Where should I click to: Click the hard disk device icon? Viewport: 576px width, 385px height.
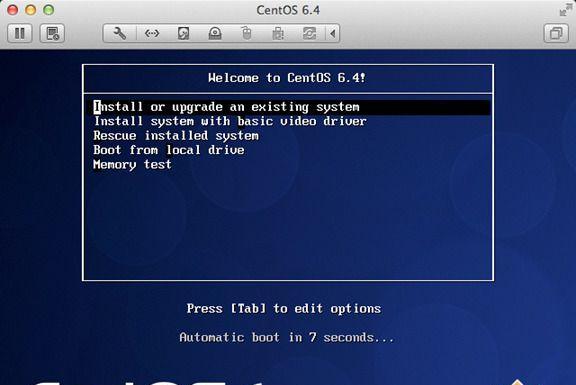pyautogui.click(x=183, y=33)
